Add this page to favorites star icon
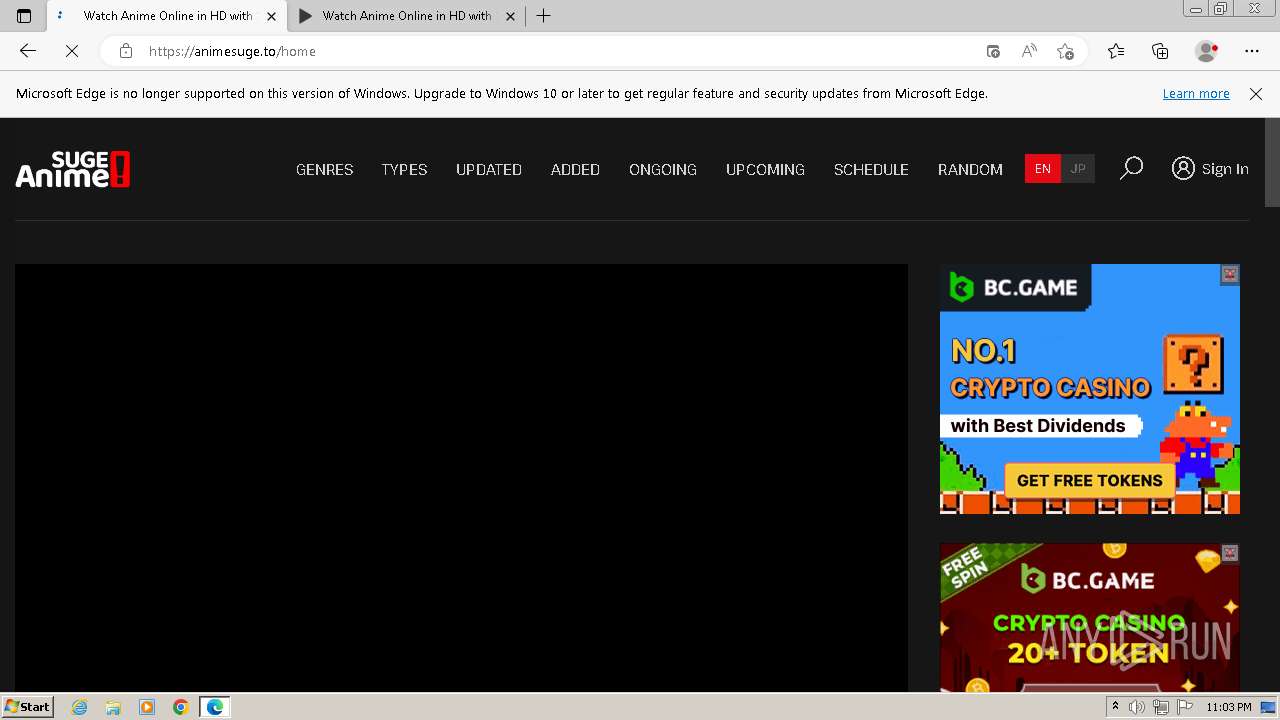Screen dimensions: 1280x720 pos(1065,51)
